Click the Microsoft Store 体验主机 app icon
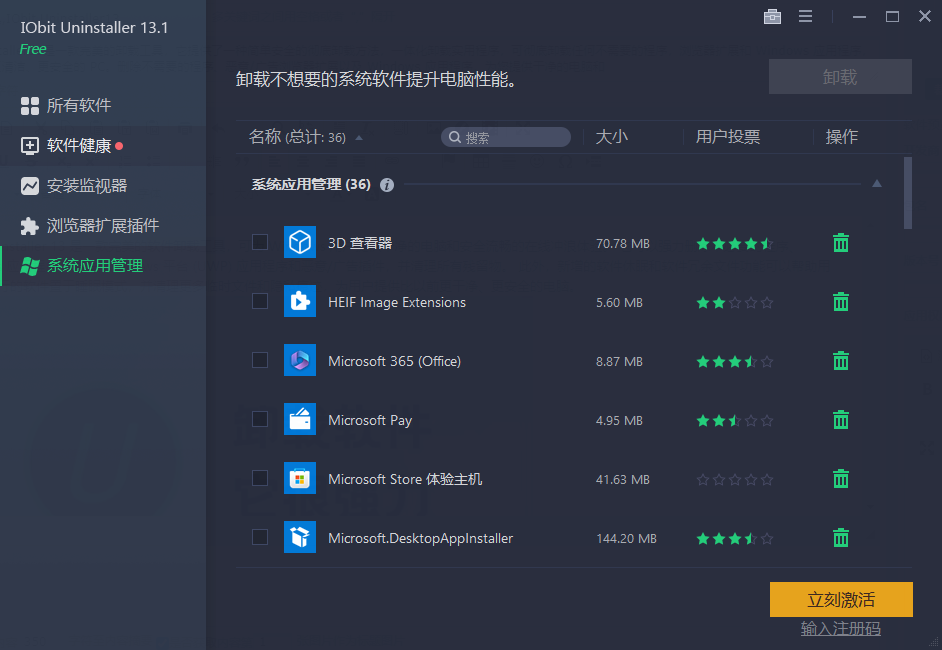Viewport: 942px width, 650px height. (x=300, y=478)
